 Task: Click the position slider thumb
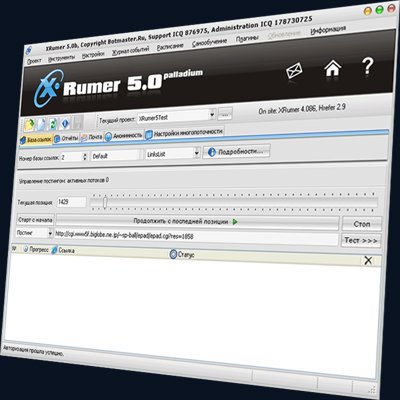105,202
